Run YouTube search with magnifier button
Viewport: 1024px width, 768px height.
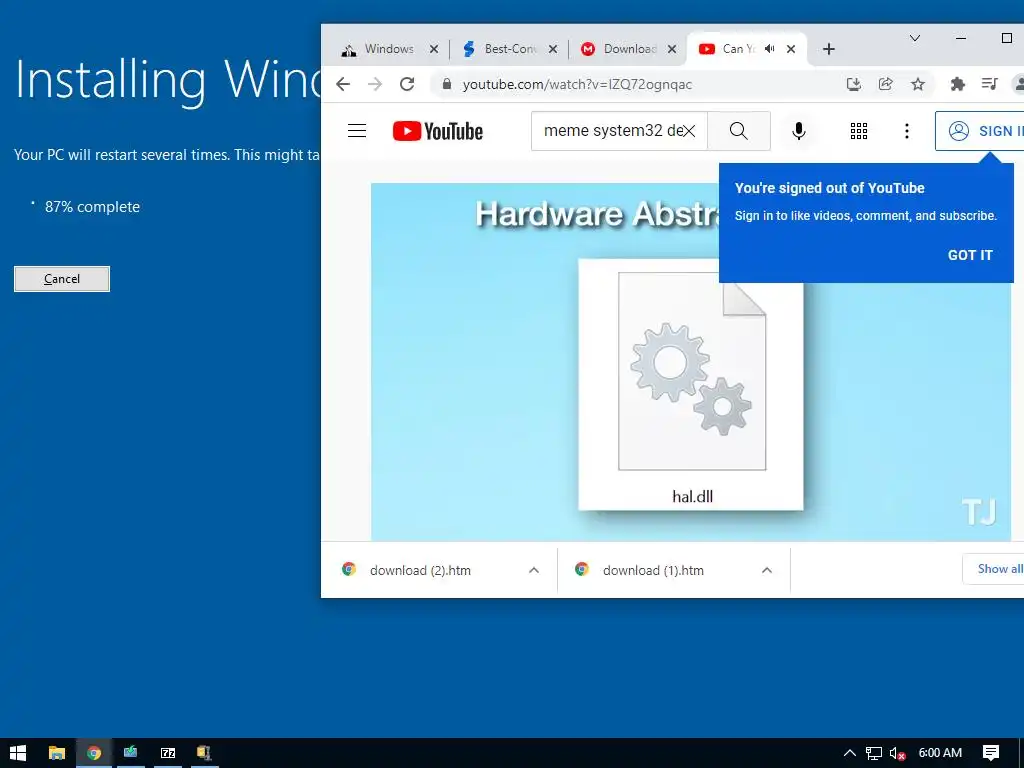[739, 131]
